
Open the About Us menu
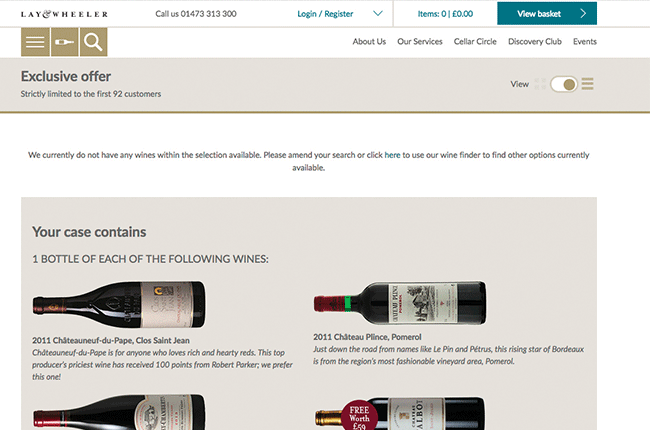(369, 42)
